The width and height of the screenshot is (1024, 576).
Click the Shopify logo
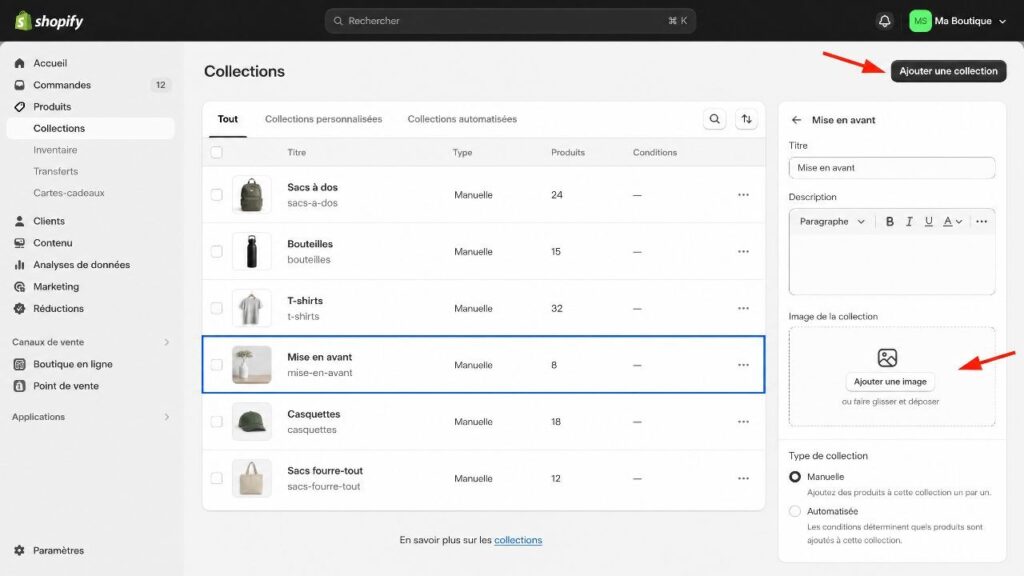(49, 21)
